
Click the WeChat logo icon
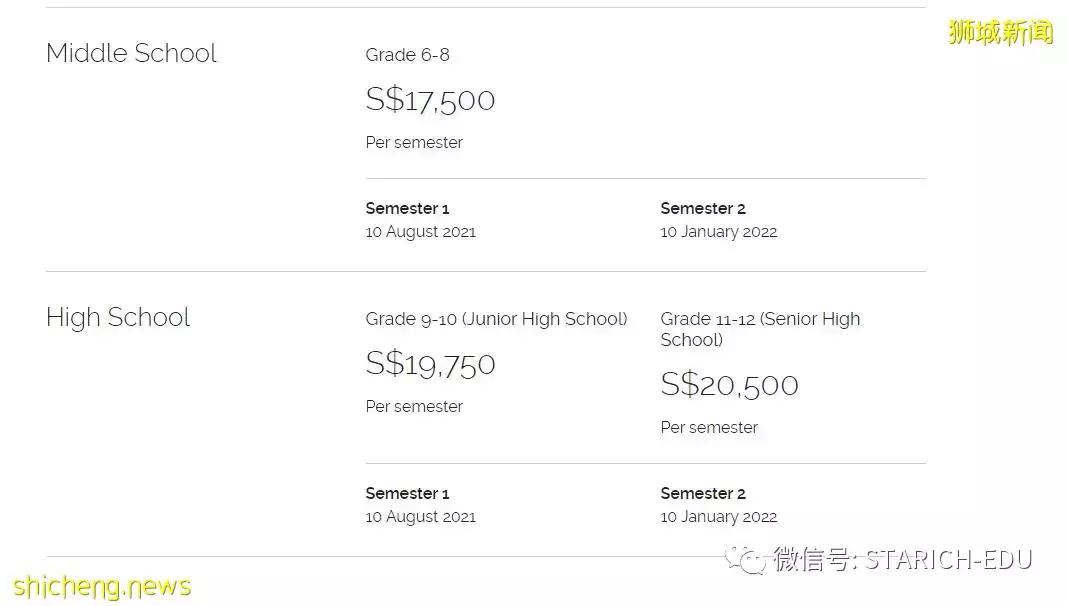(748, 559)
